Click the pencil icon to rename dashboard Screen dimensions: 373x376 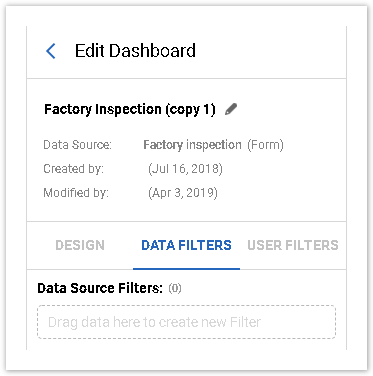pos(231,109)
